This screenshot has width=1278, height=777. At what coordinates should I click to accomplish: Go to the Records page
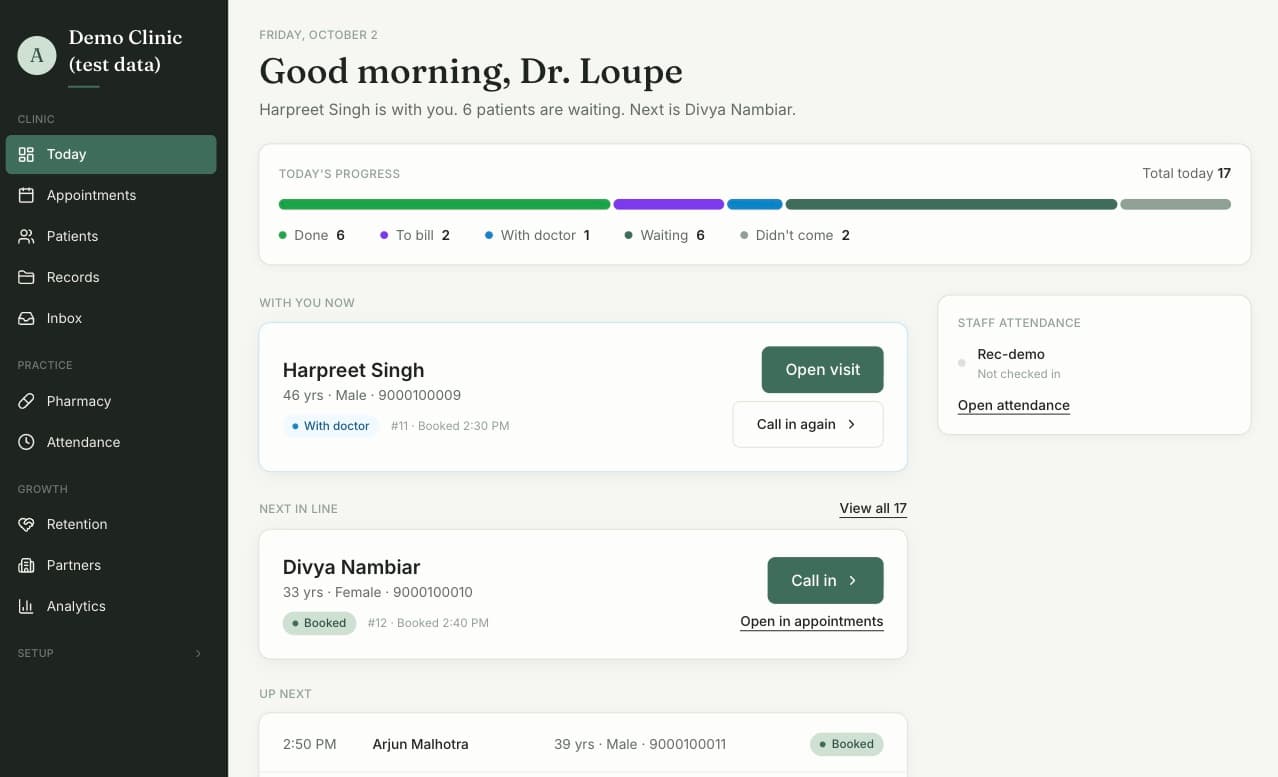[111, 277]
